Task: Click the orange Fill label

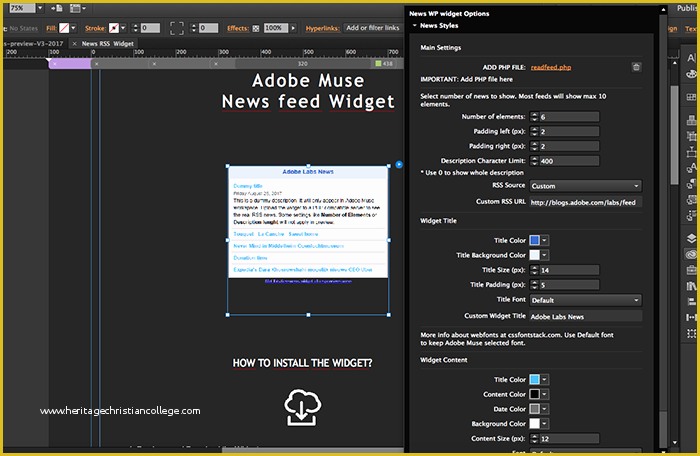Action: point(51,28)
